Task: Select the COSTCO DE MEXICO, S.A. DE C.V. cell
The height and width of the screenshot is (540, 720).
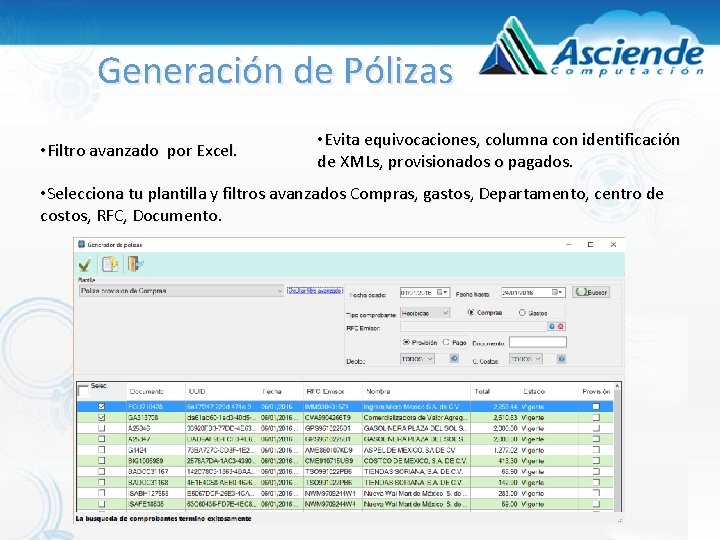Action: (415, 461)
